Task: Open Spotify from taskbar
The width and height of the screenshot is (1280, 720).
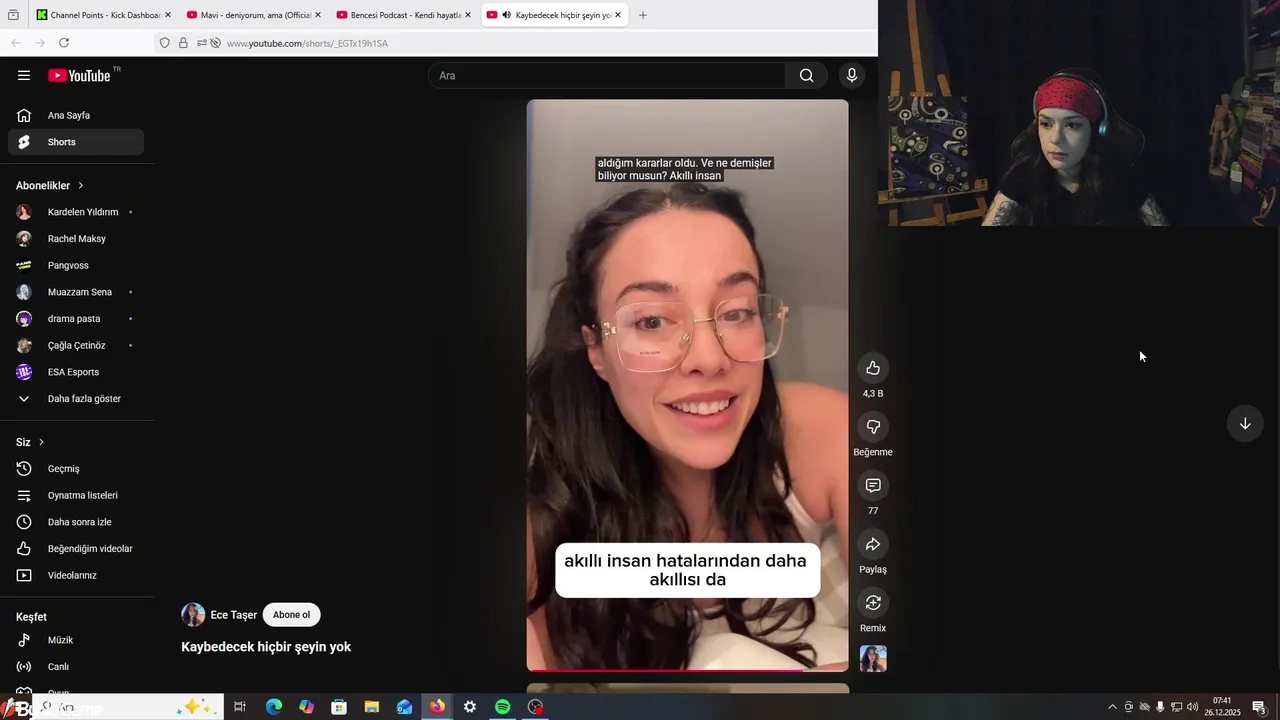Action: click(503, 707)
